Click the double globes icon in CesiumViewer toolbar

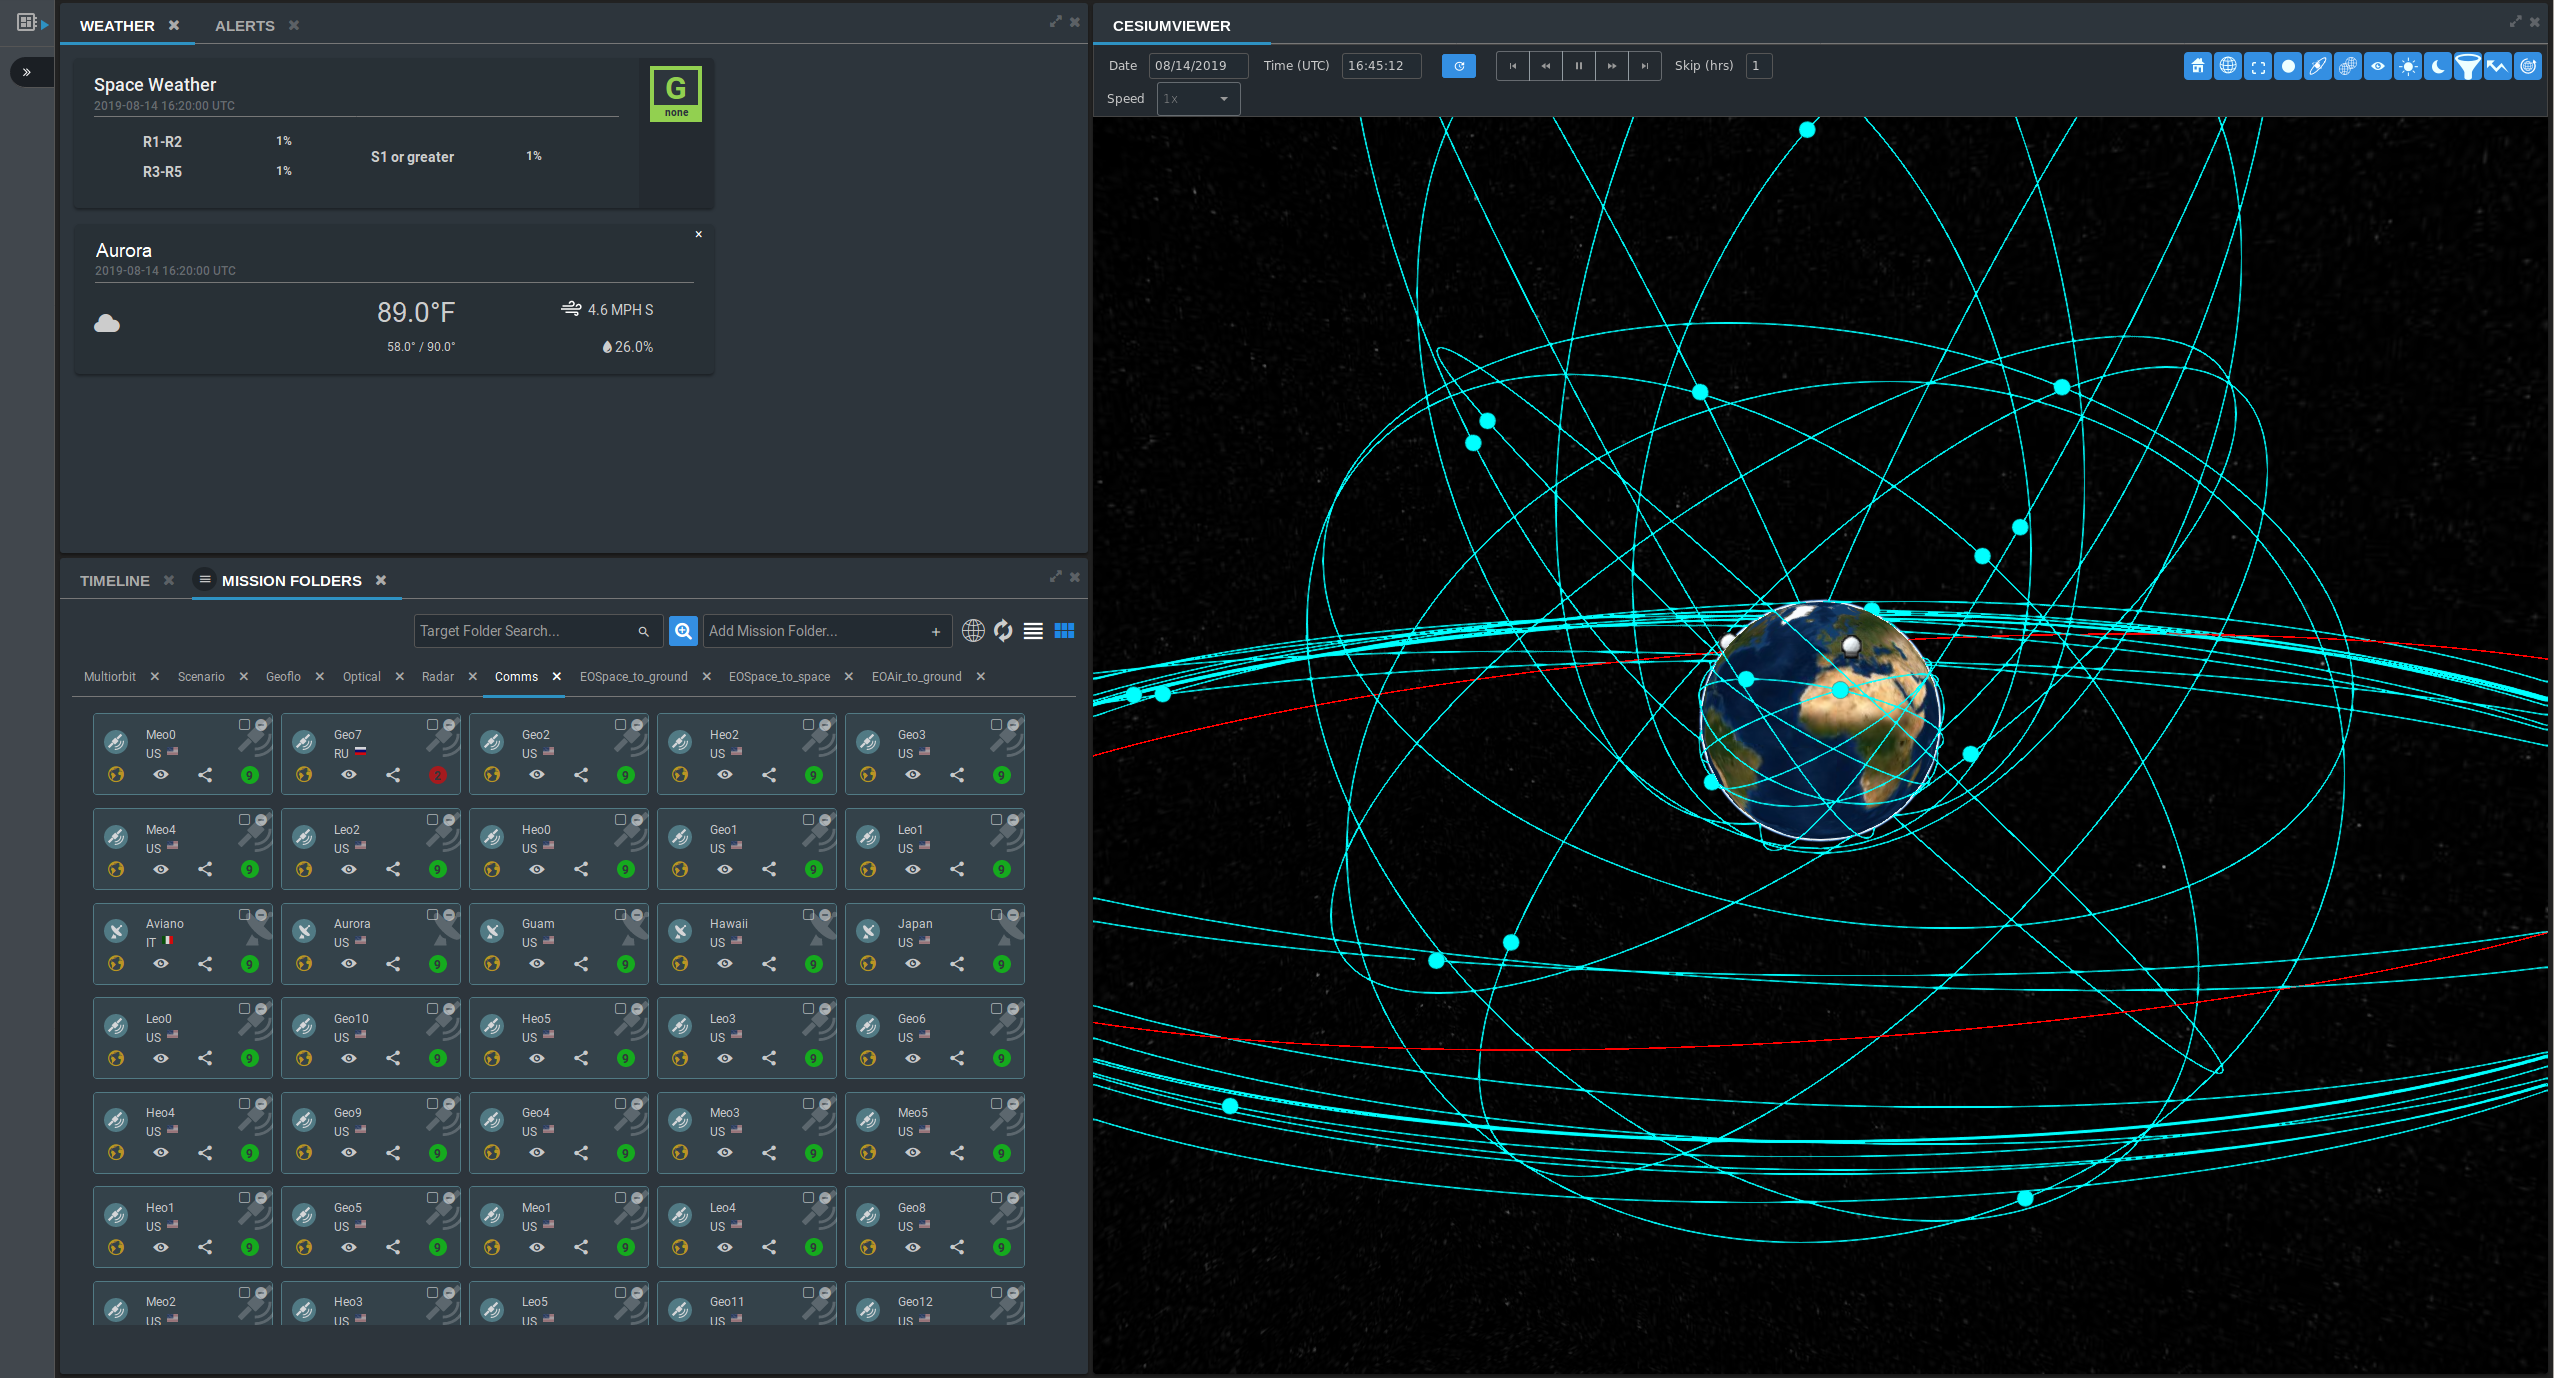(x=2347, y=67)
